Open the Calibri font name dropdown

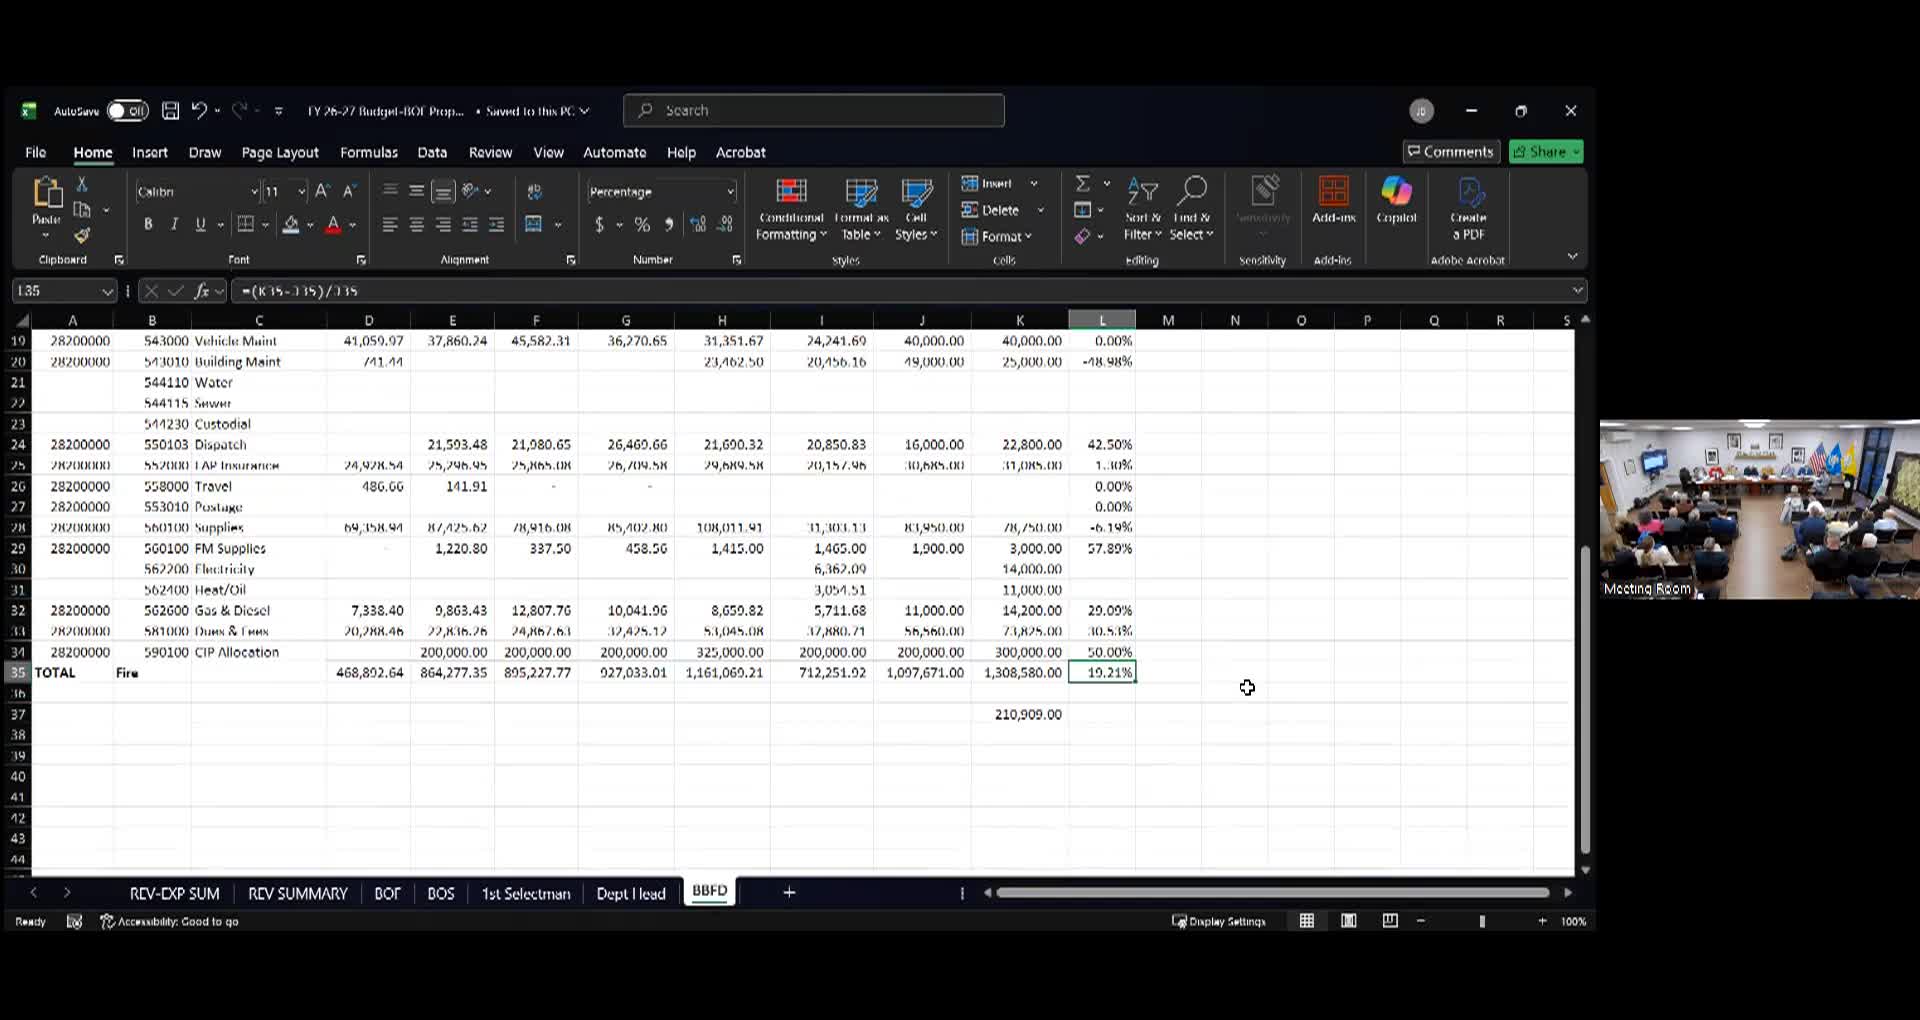pyautogui.click(x=254, y=192)
